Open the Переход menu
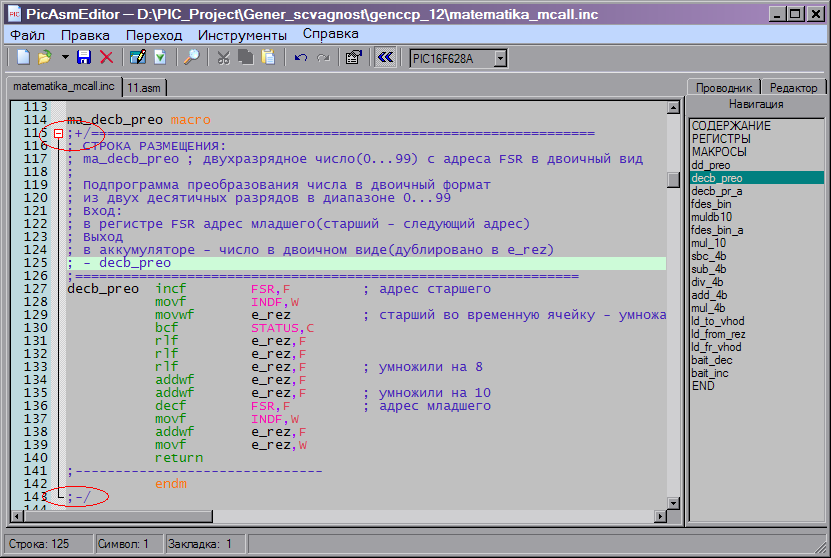 point(154,35)
